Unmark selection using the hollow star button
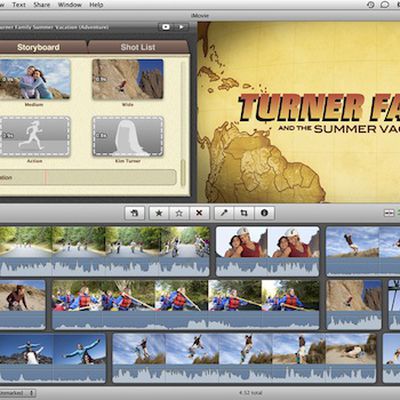The width and height of the screenshot is (400, 400). click(x=179, y=213)
